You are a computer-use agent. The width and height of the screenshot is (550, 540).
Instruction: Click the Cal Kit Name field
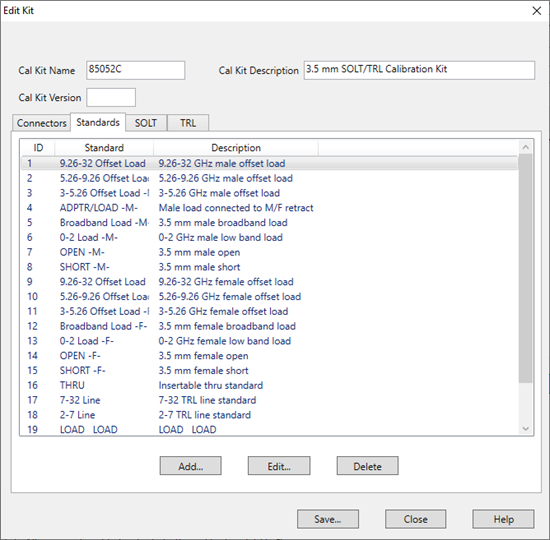[136, 70]
